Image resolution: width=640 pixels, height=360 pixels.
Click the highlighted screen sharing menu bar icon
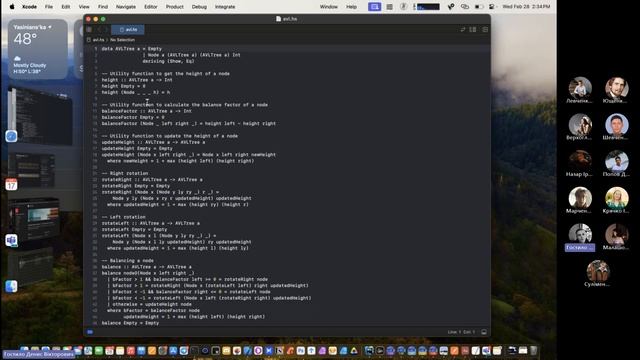click(374, 7)
